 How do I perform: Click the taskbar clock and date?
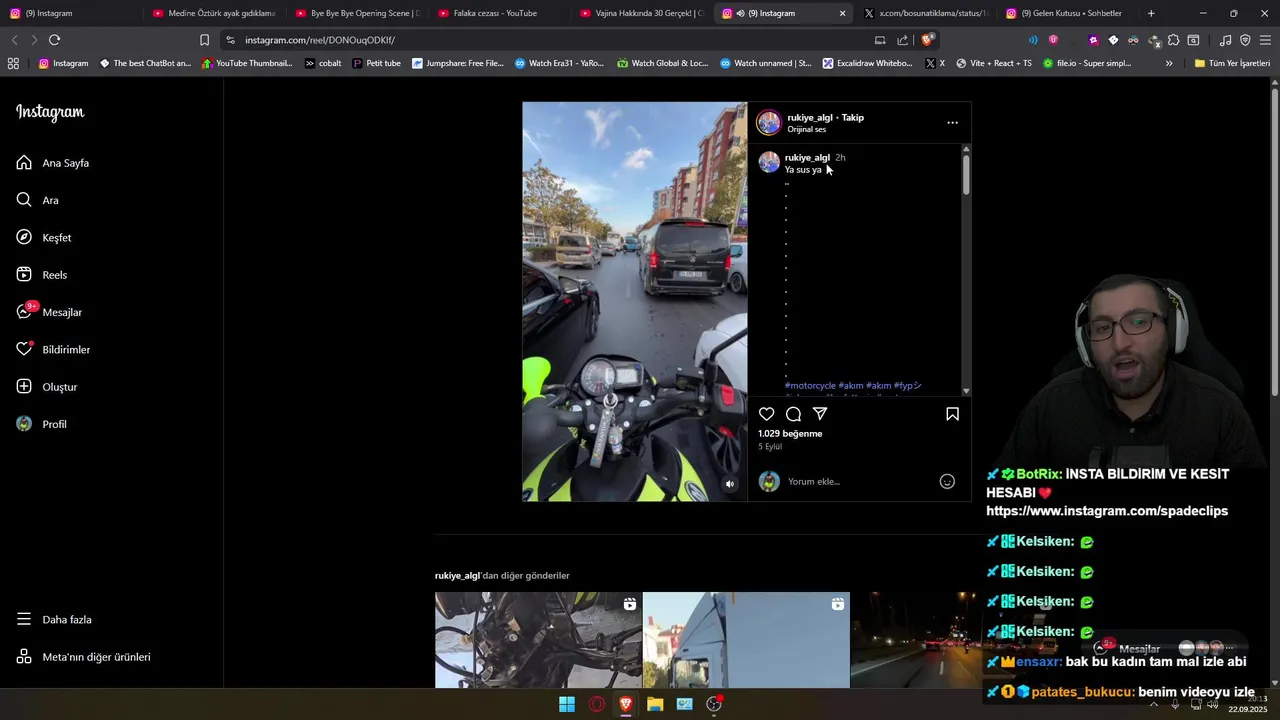(1249, 704)
